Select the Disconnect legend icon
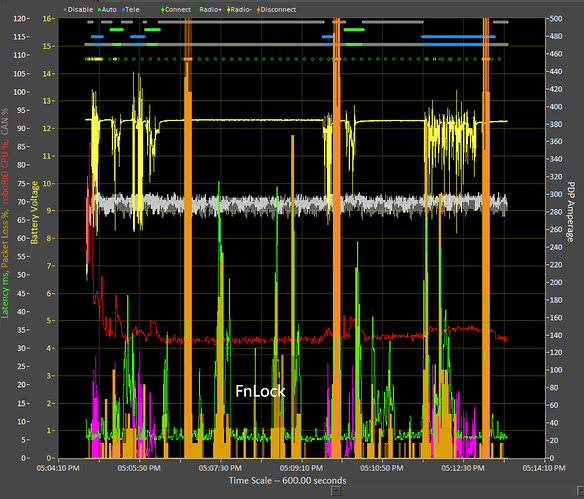 [x=258, y=10]
